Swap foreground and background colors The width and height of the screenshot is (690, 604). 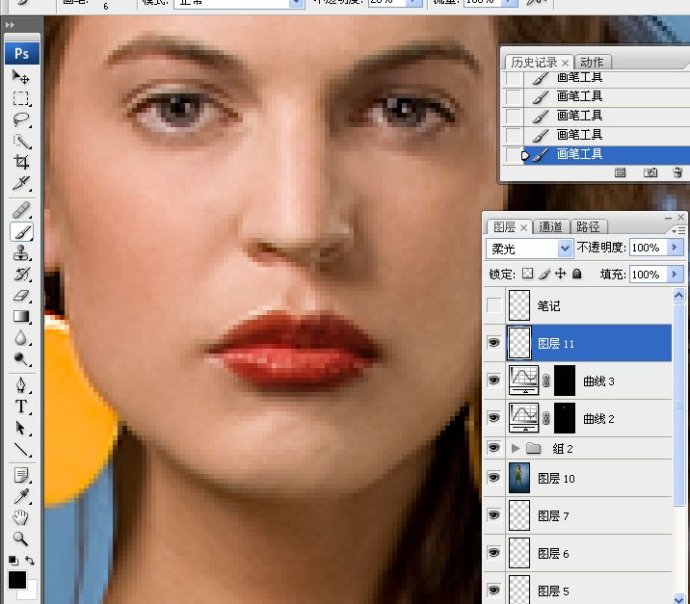(x=30, y=560)
